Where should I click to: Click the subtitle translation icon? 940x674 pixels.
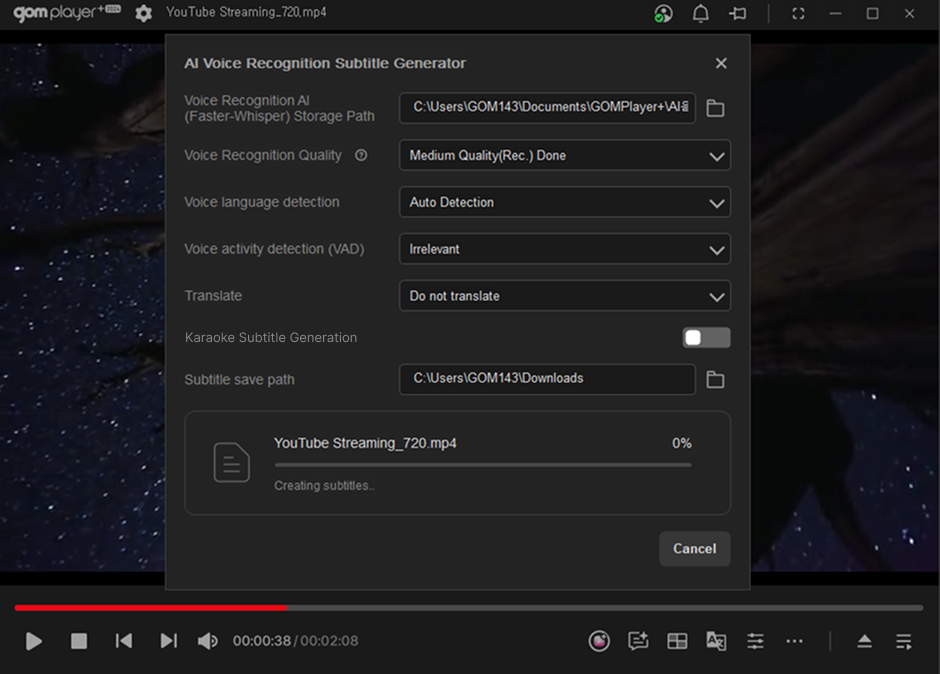[x=716, y=641]
